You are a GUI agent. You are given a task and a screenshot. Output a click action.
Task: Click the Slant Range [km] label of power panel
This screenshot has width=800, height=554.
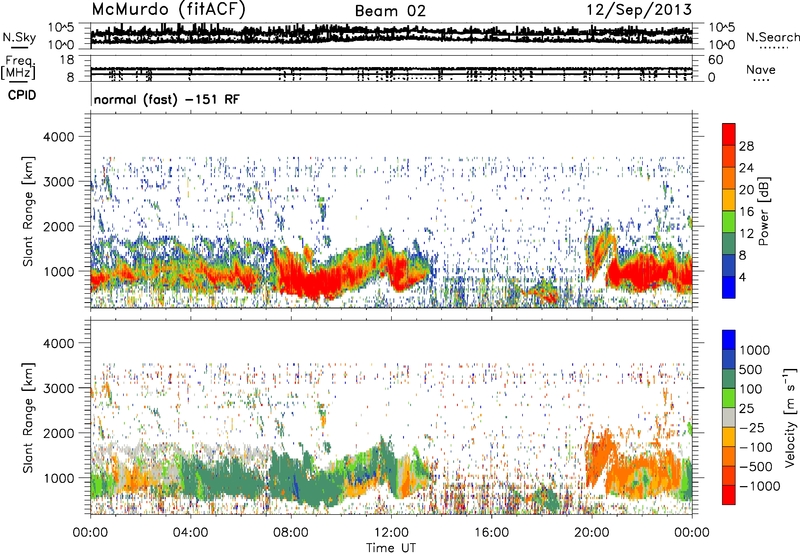pos(28,211)
